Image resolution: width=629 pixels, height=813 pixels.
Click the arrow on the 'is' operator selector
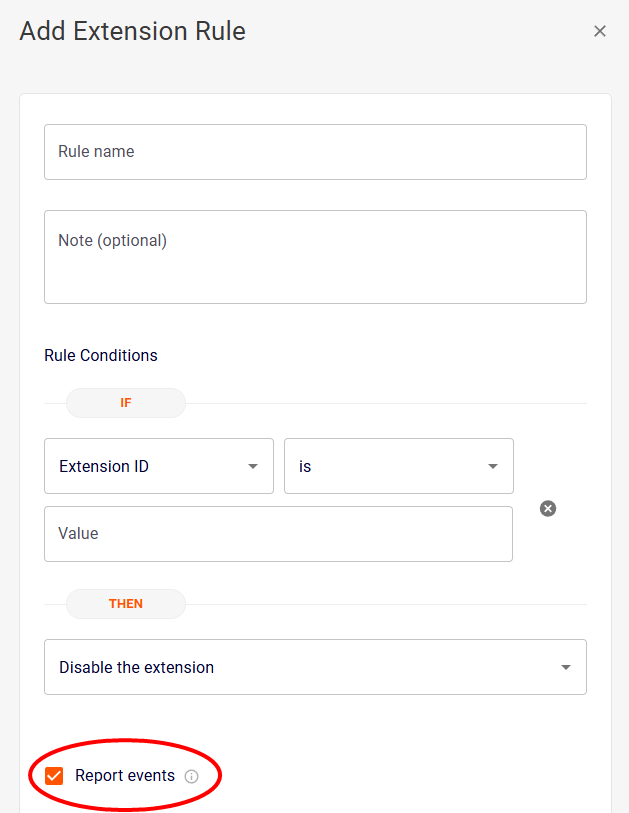point(493,467)
